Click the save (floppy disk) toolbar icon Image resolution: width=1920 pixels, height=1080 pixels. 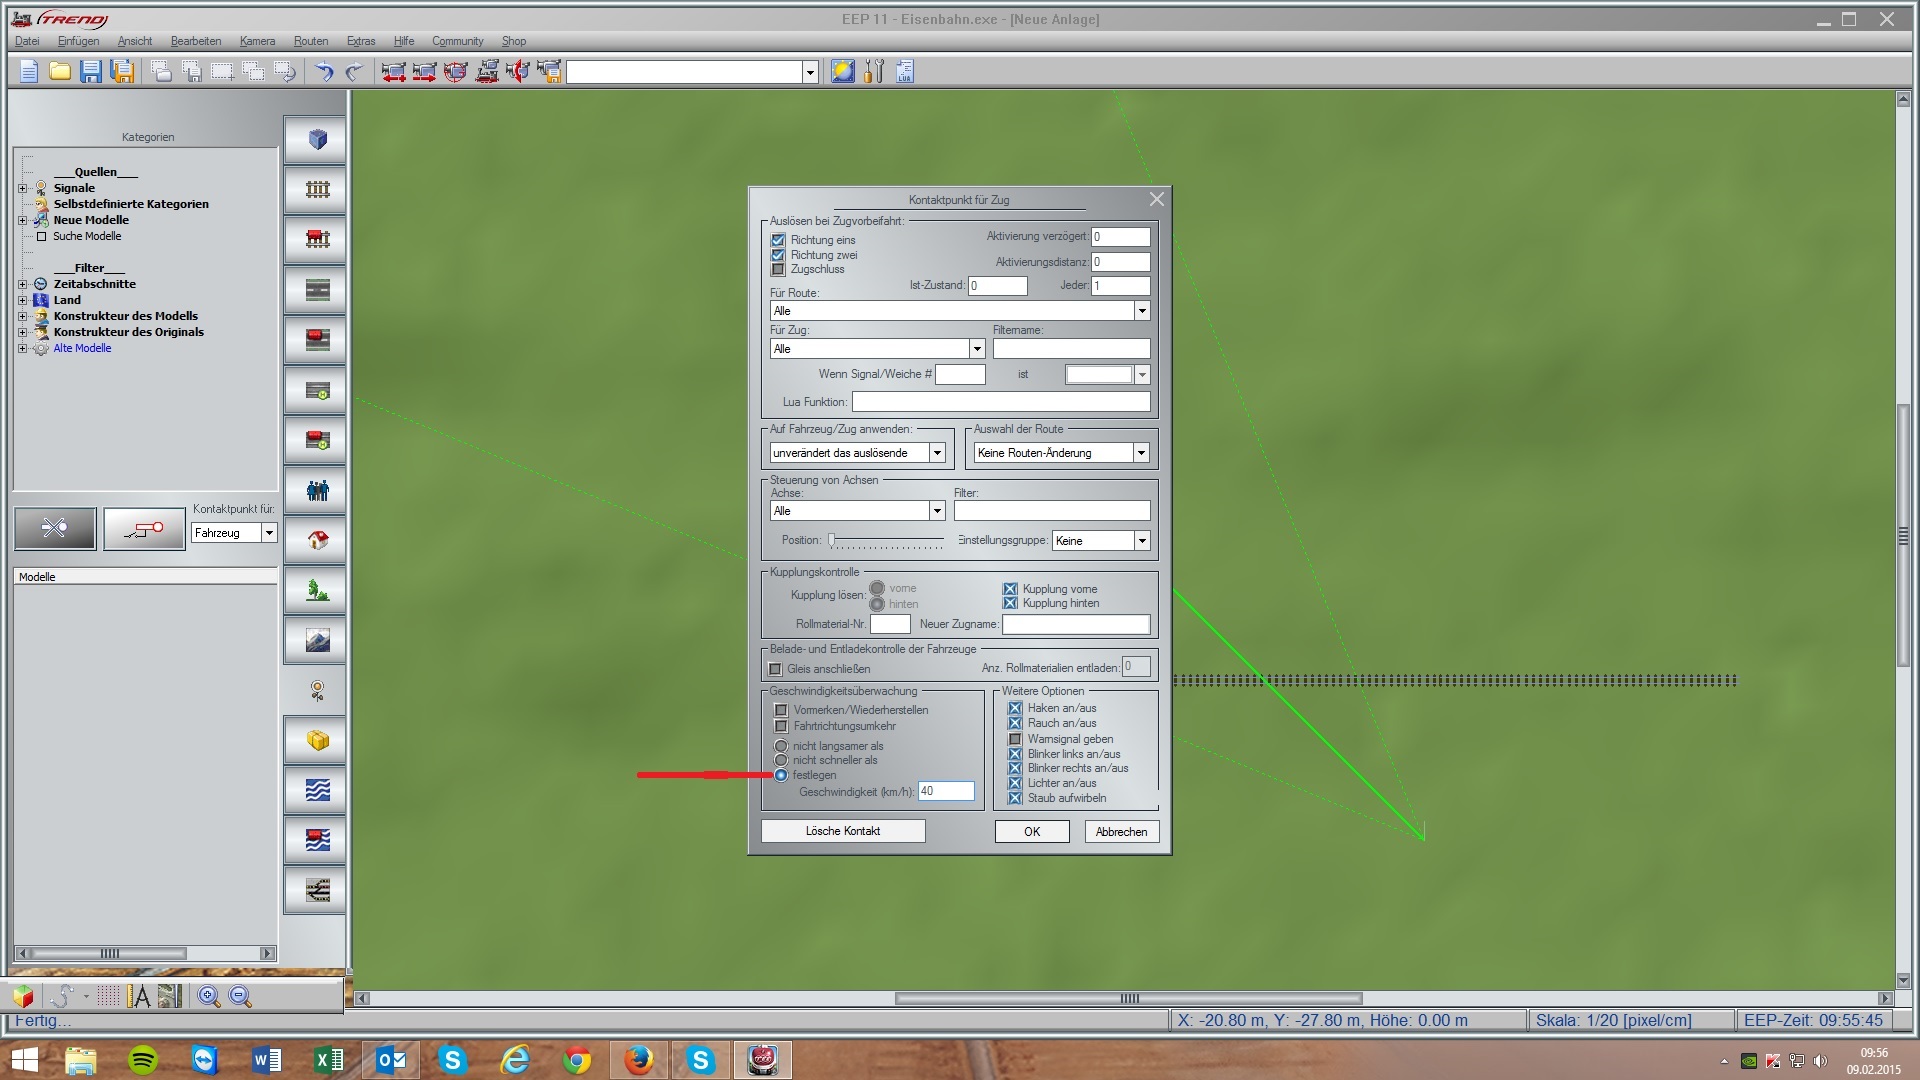point(91,72)
